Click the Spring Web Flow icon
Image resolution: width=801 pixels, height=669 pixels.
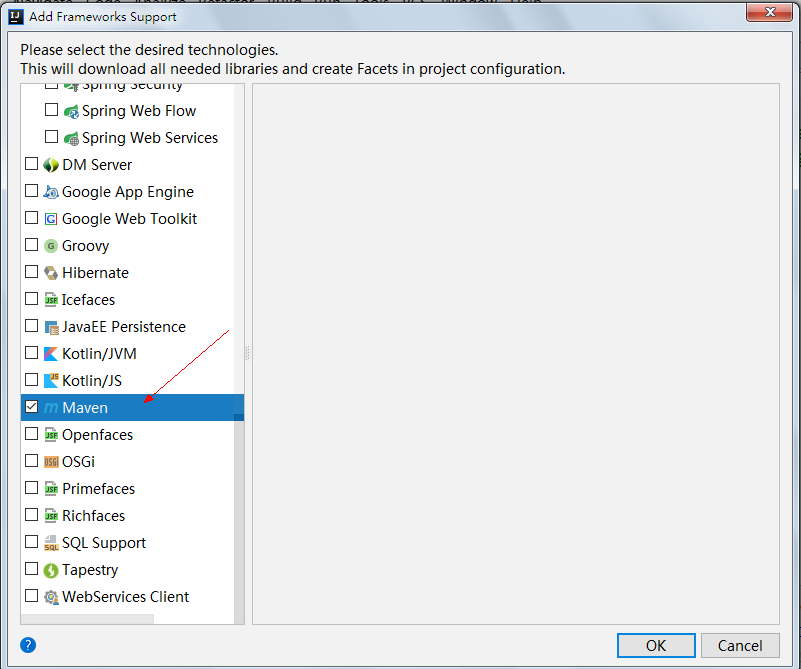click(x=71, y=111)
